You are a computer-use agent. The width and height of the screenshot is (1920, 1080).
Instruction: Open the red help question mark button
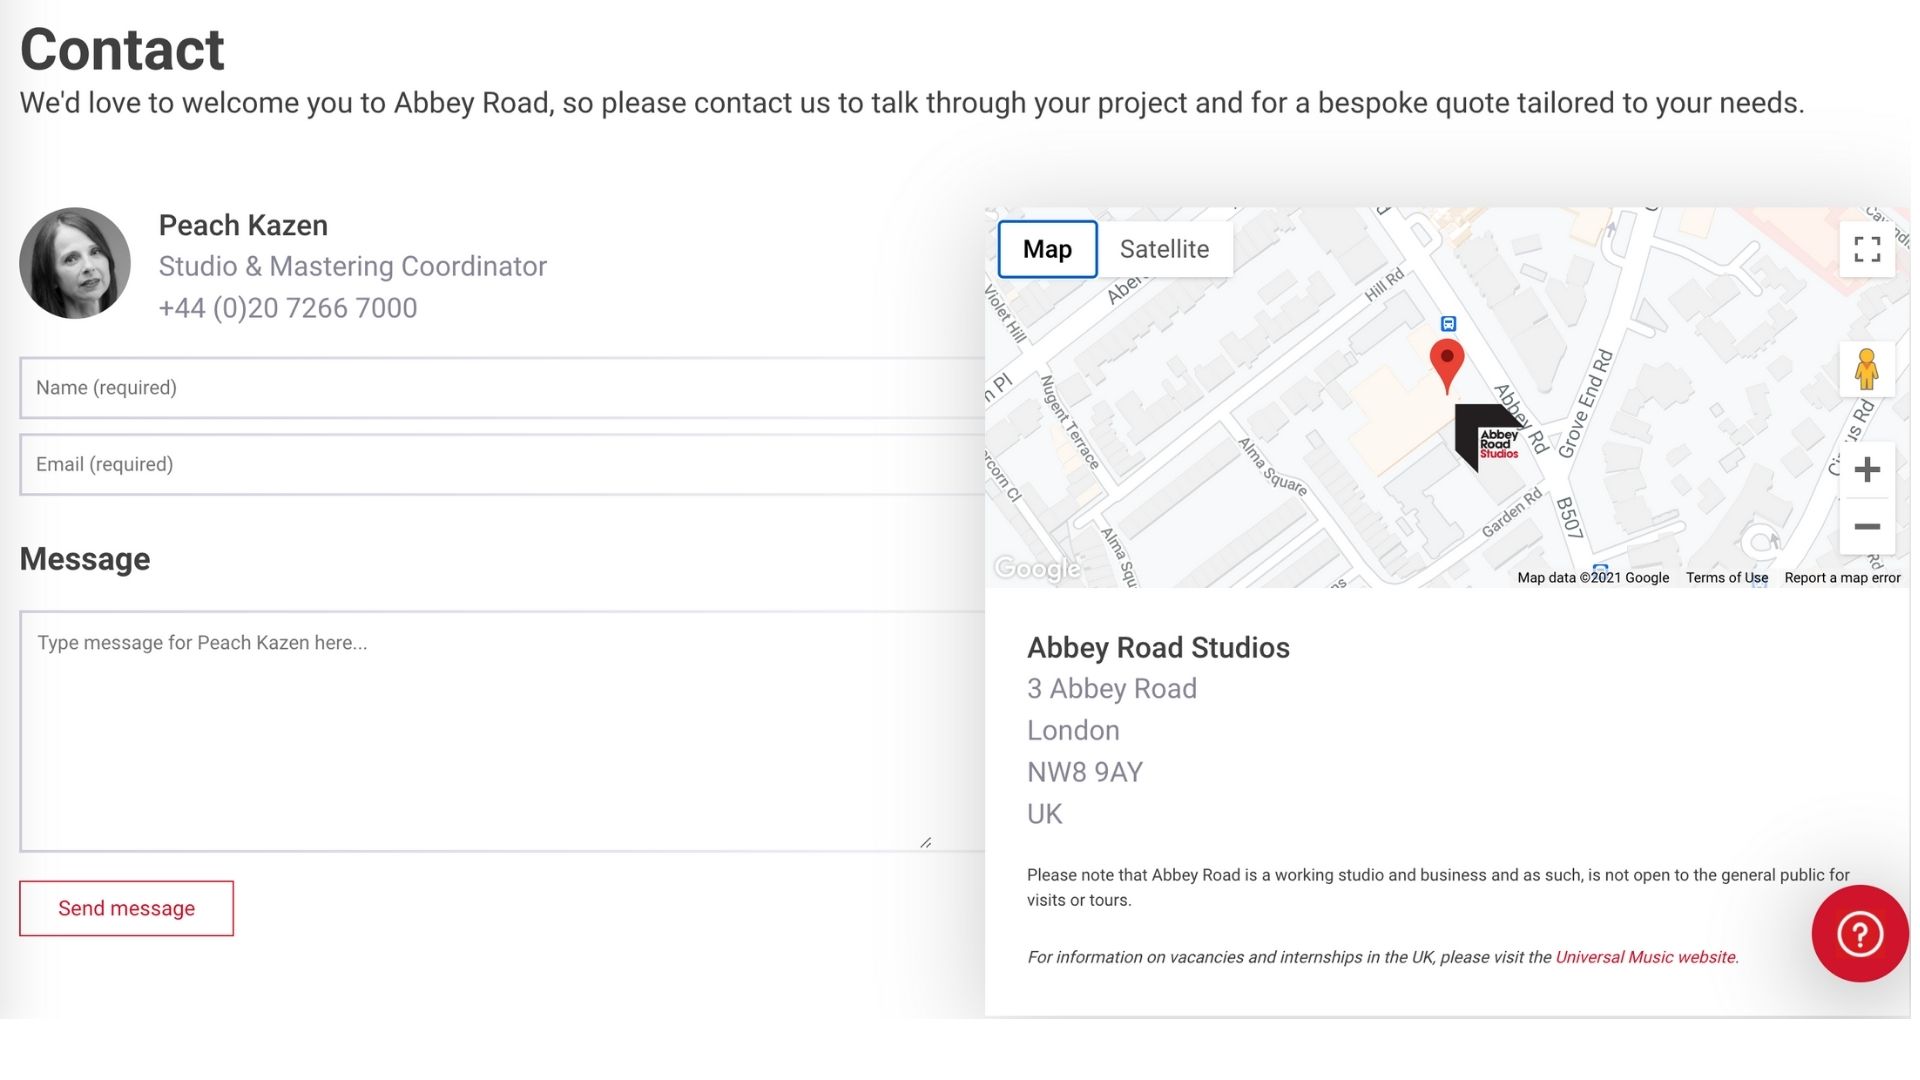[1859, 934]
